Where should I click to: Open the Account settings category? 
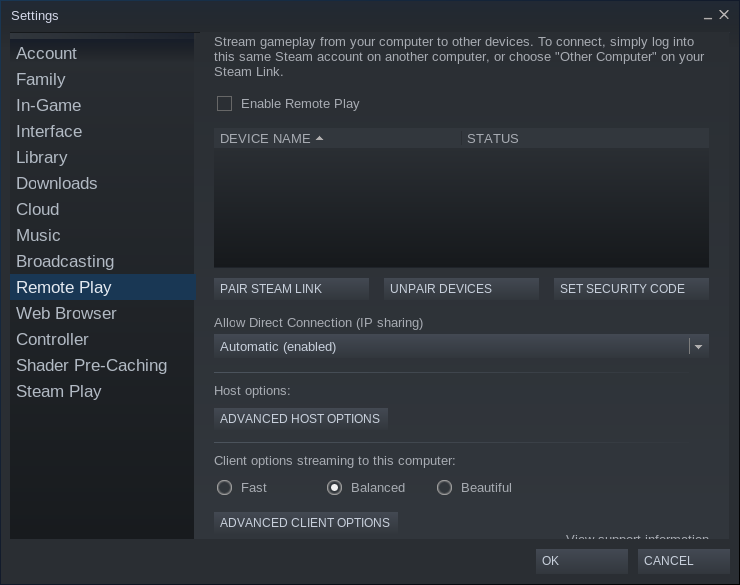click(102, 53)
